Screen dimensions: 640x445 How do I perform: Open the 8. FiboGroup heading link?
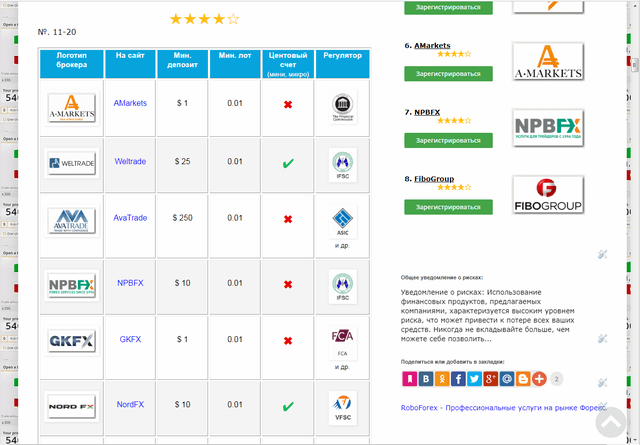434,178
